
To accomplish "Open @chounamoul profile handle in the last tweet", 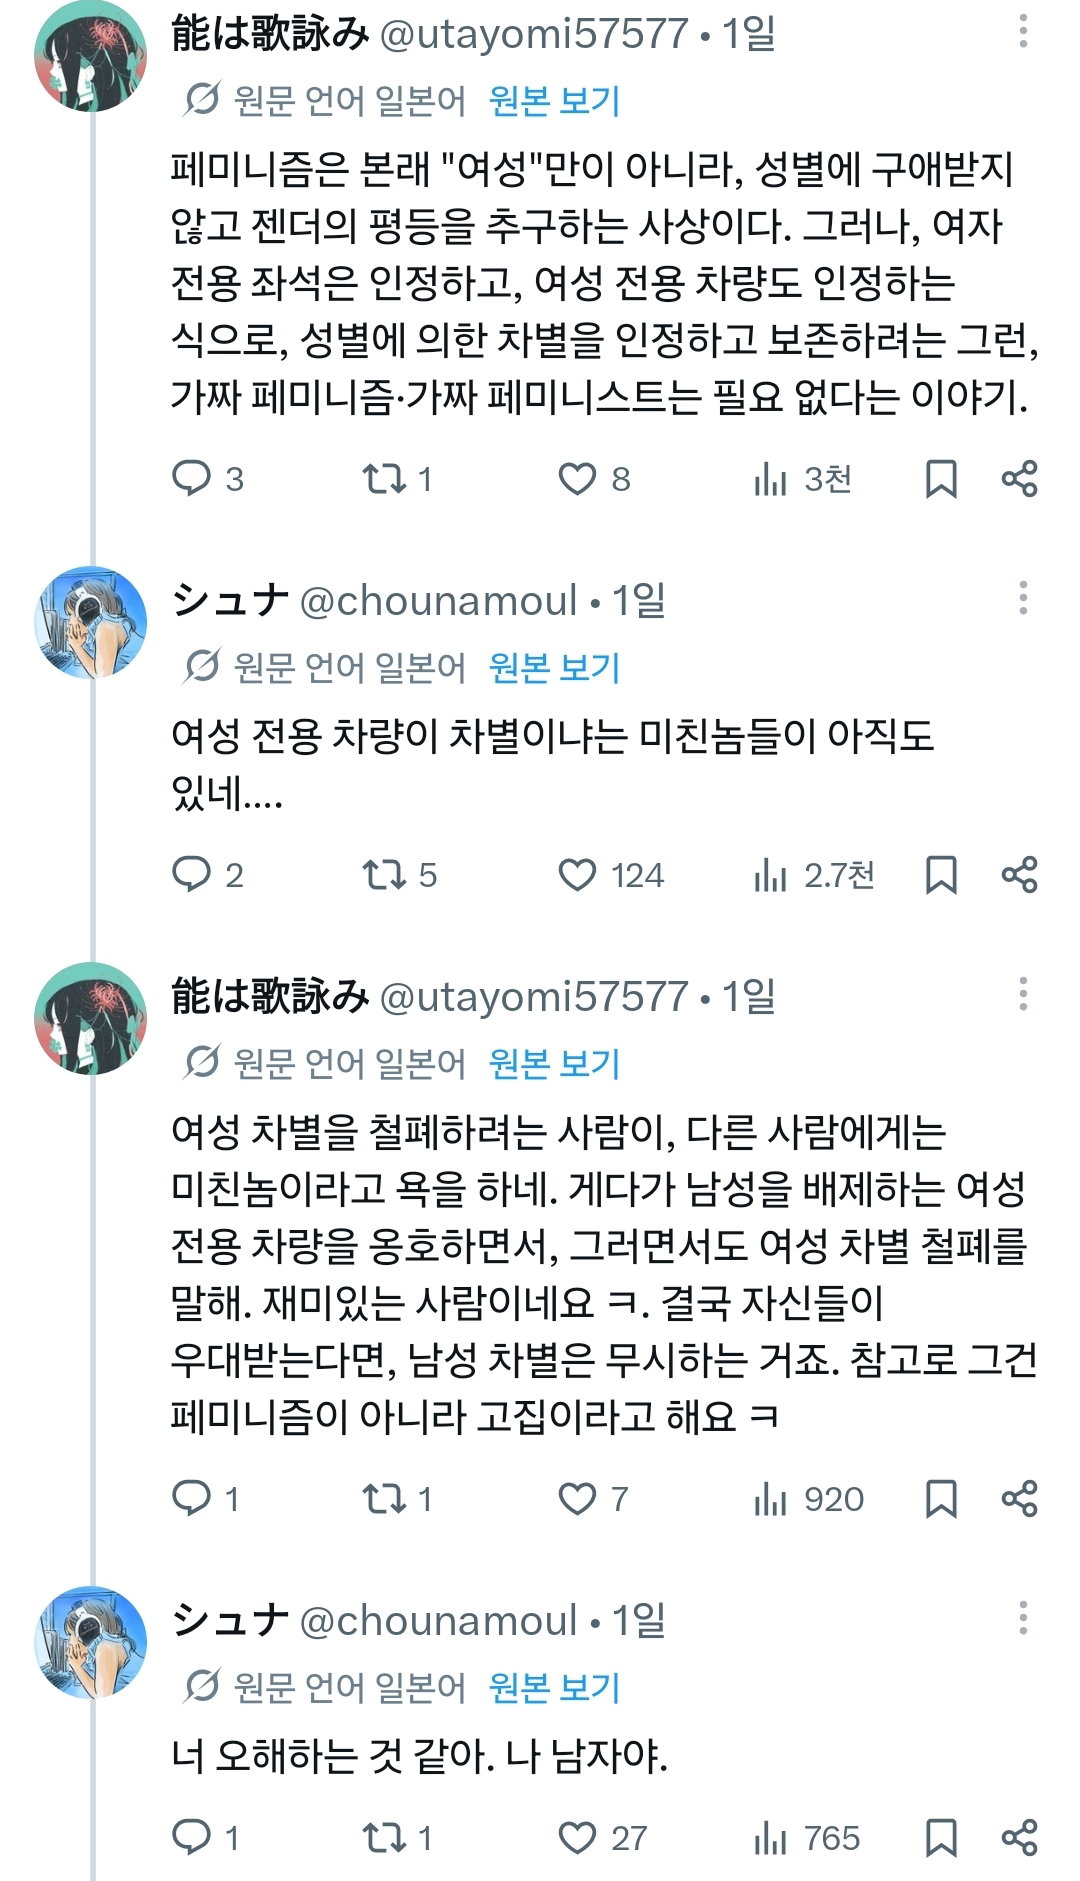I will pos(438,1621).
